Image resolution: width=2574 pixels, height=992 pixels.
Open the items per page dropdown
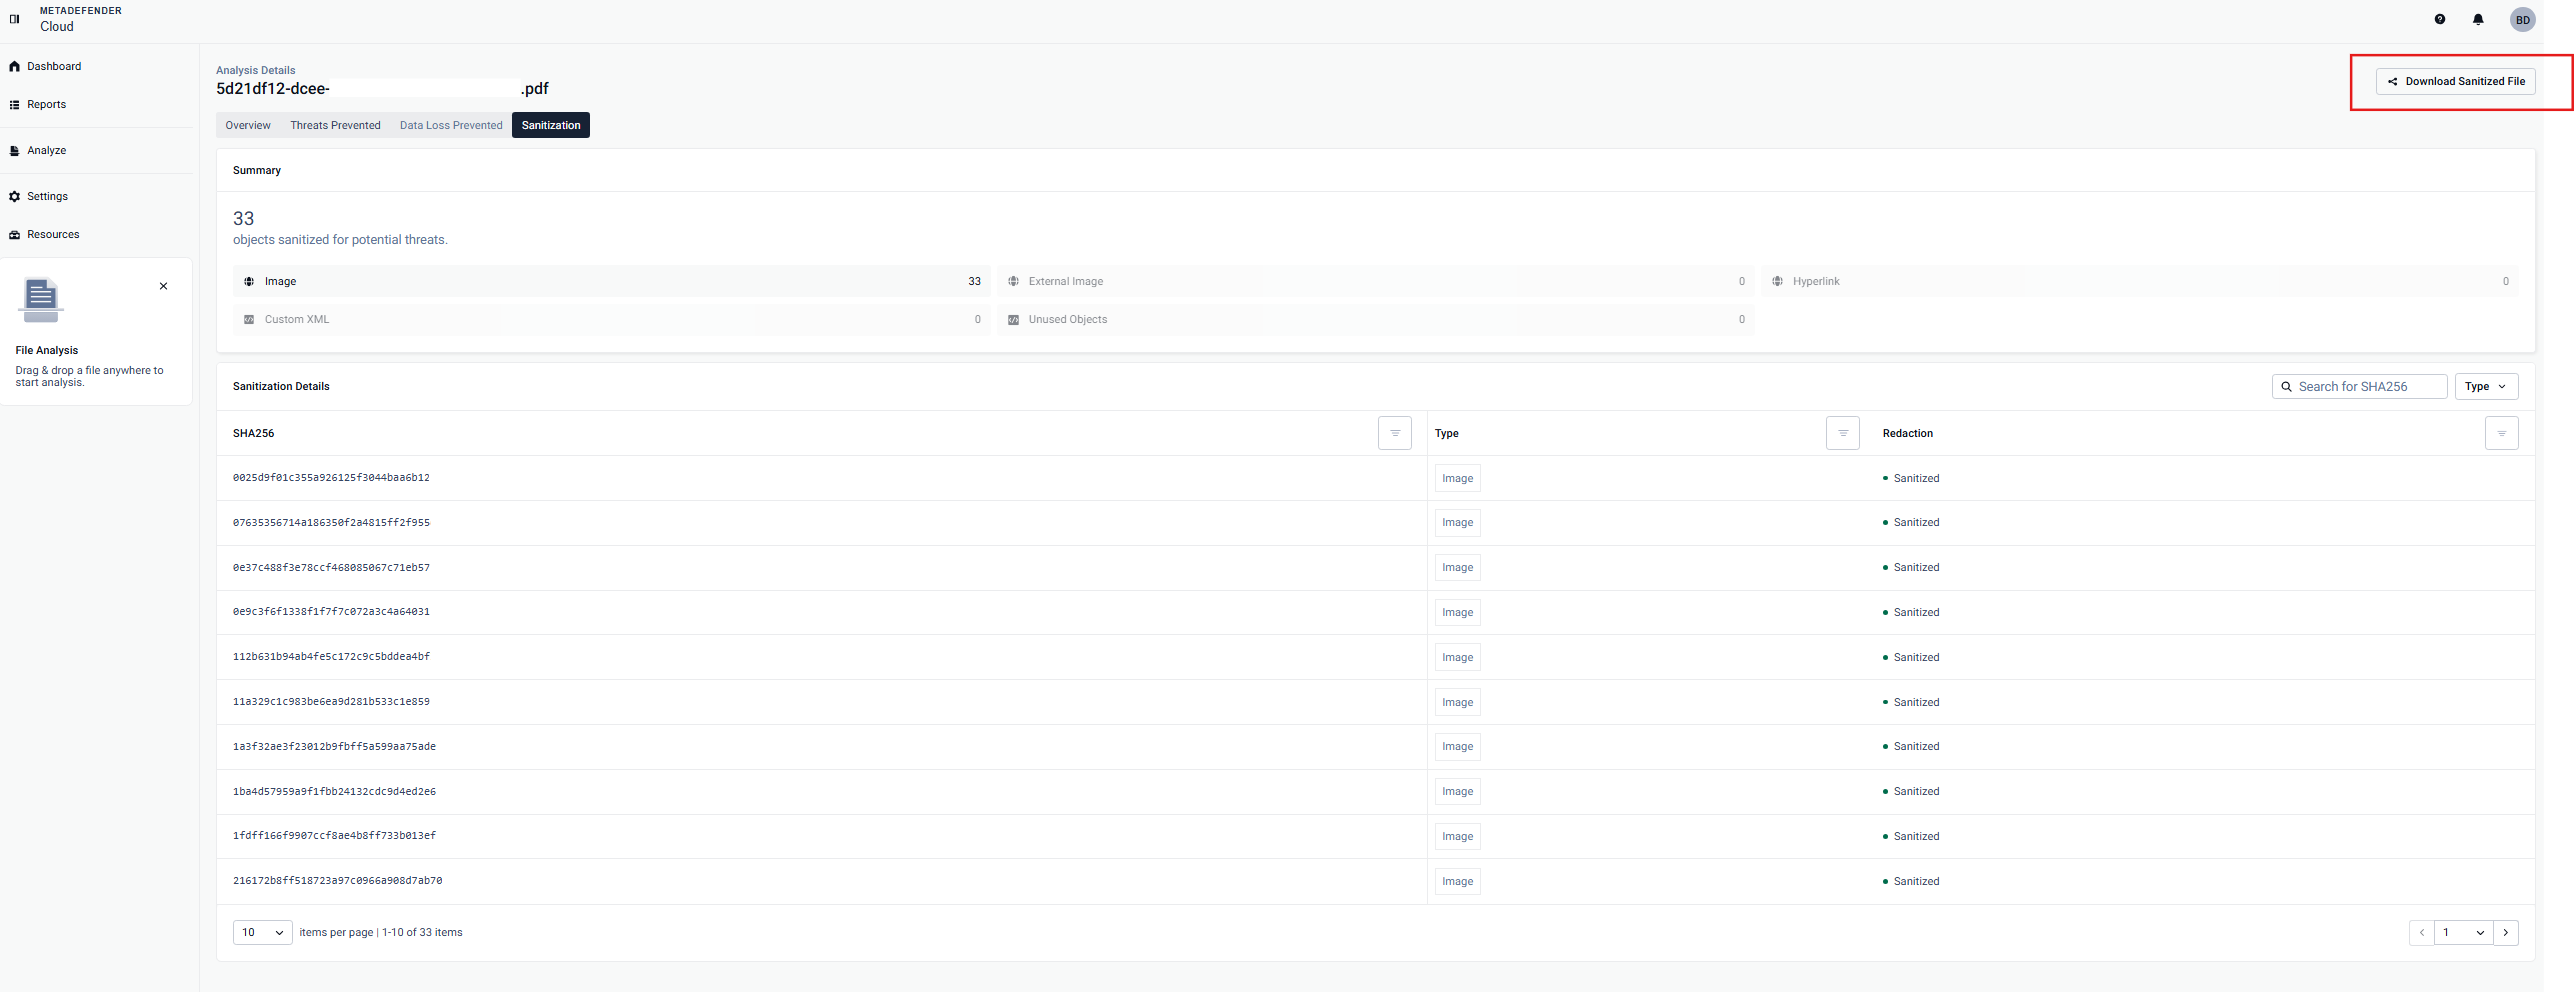[262, 932]
